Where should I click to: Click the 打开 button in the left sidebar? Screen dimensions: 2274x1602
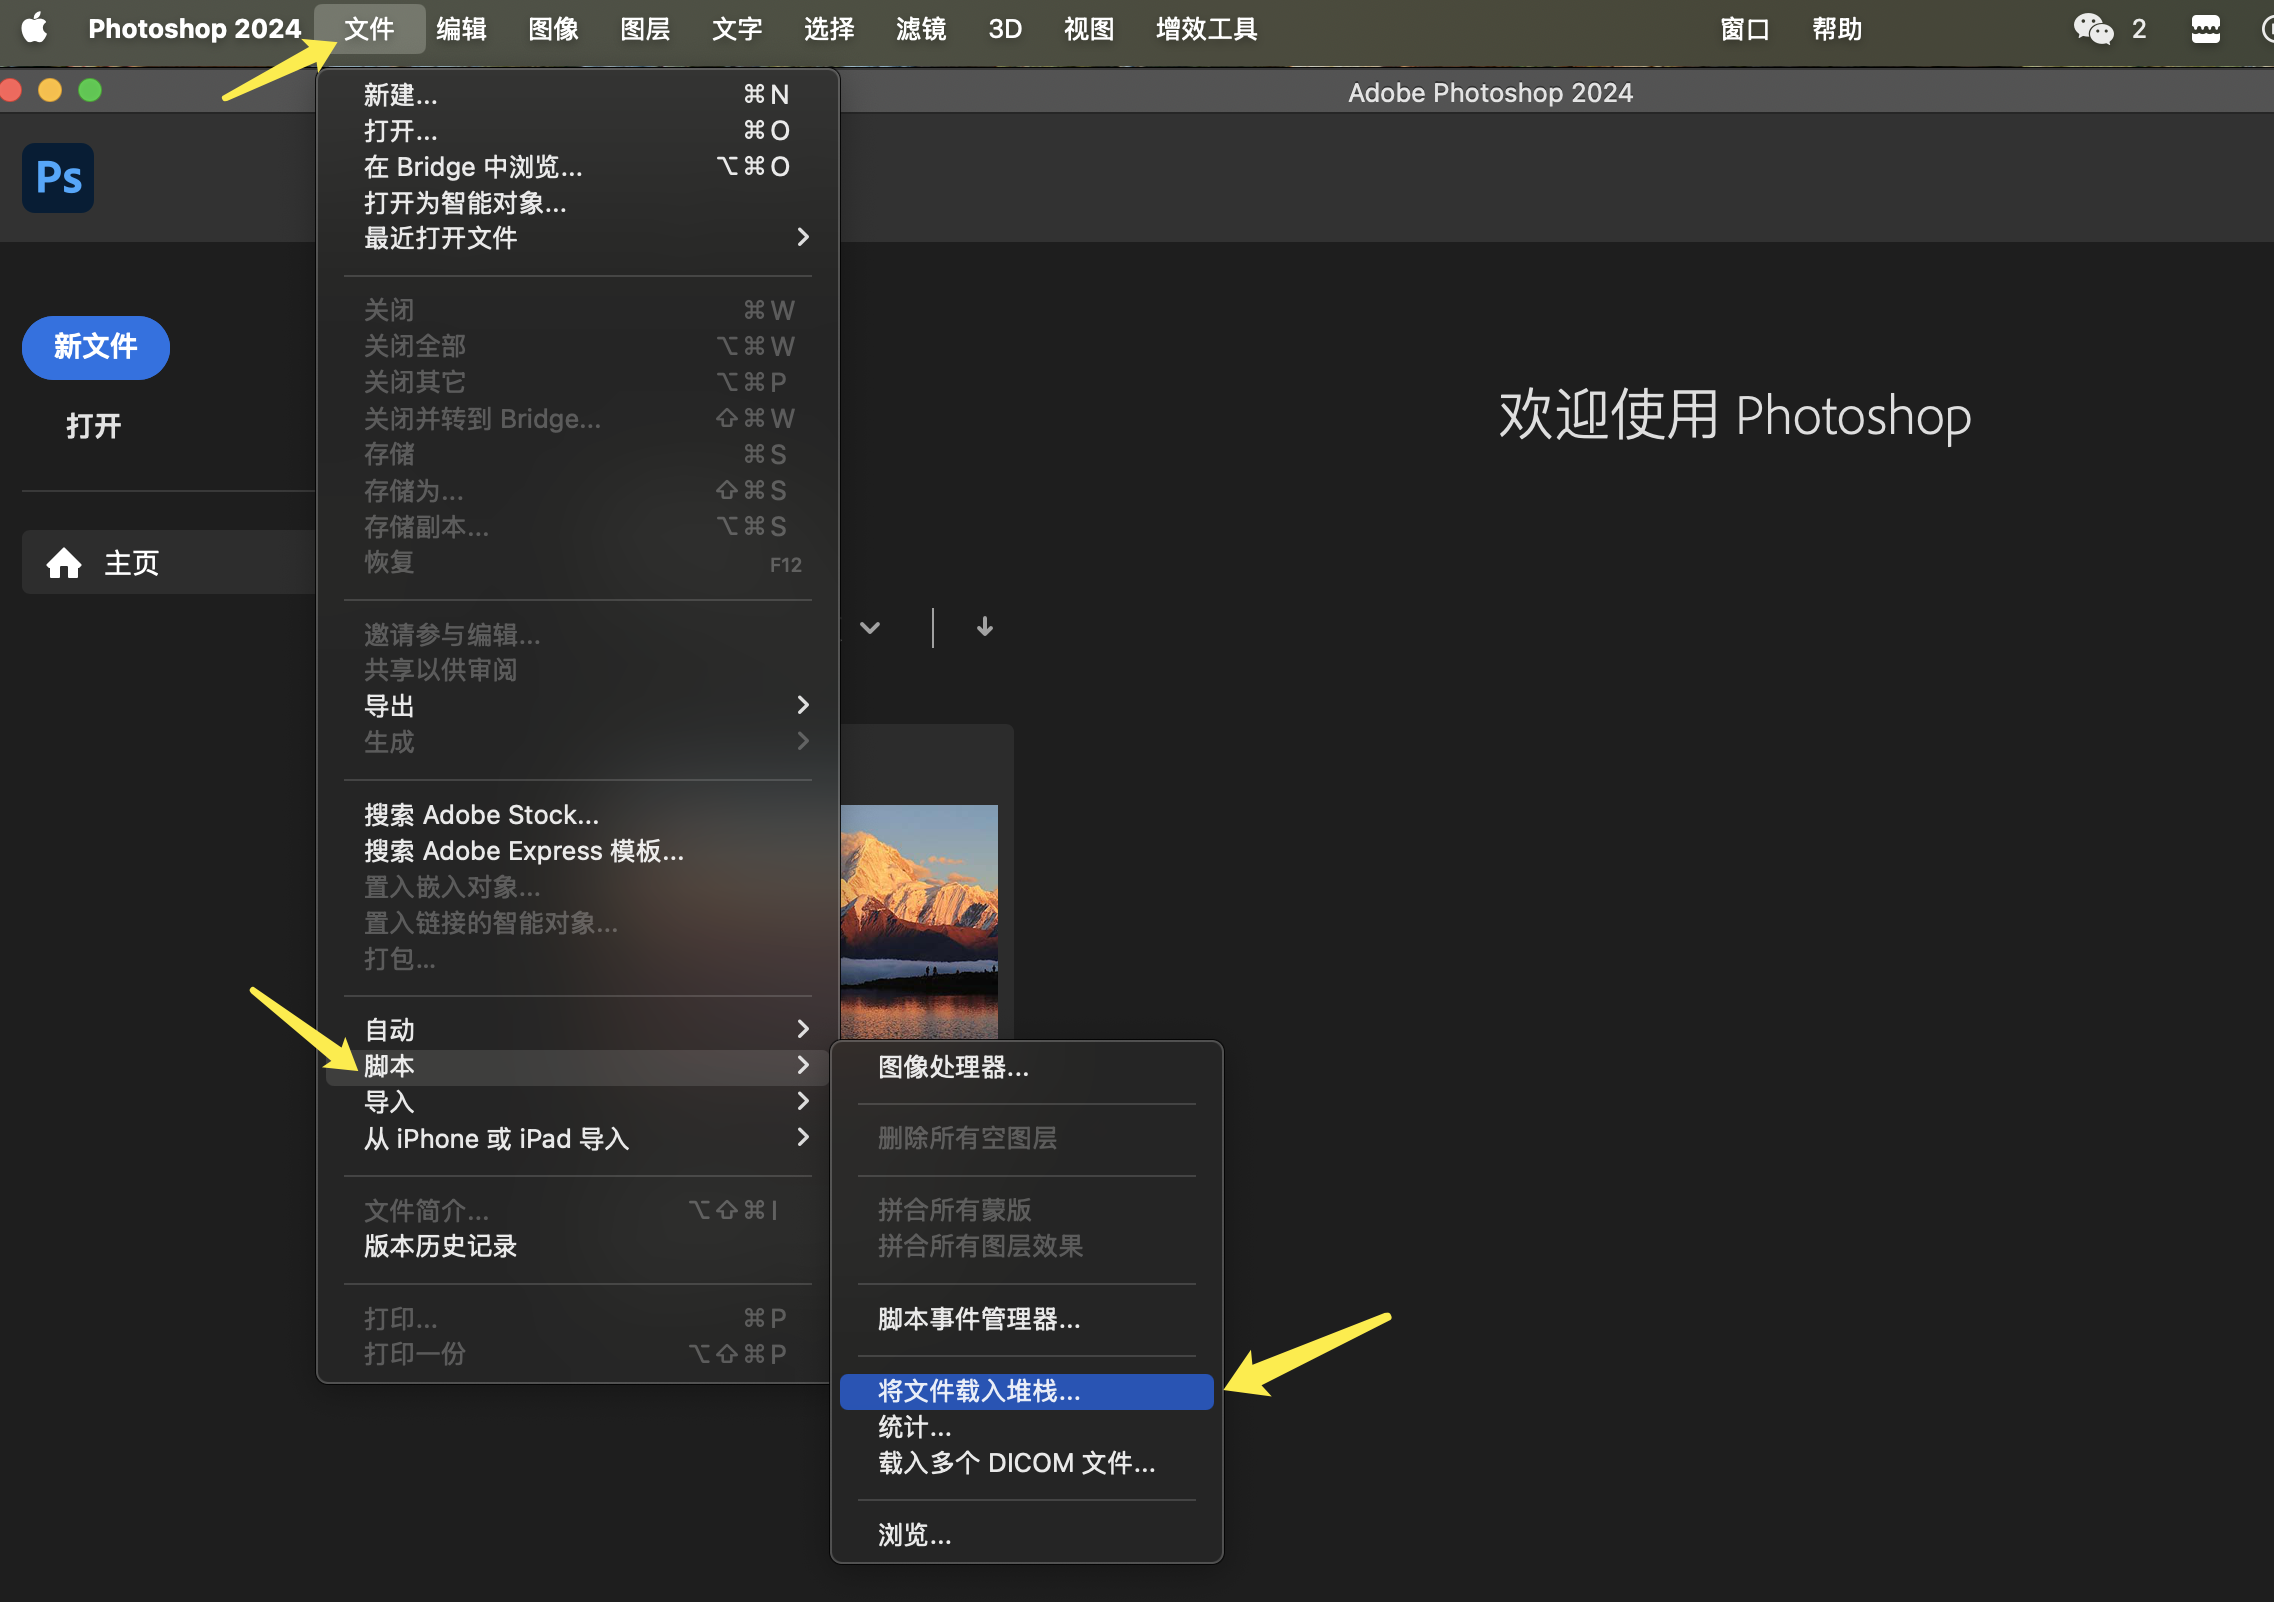(x=94, y=427)
